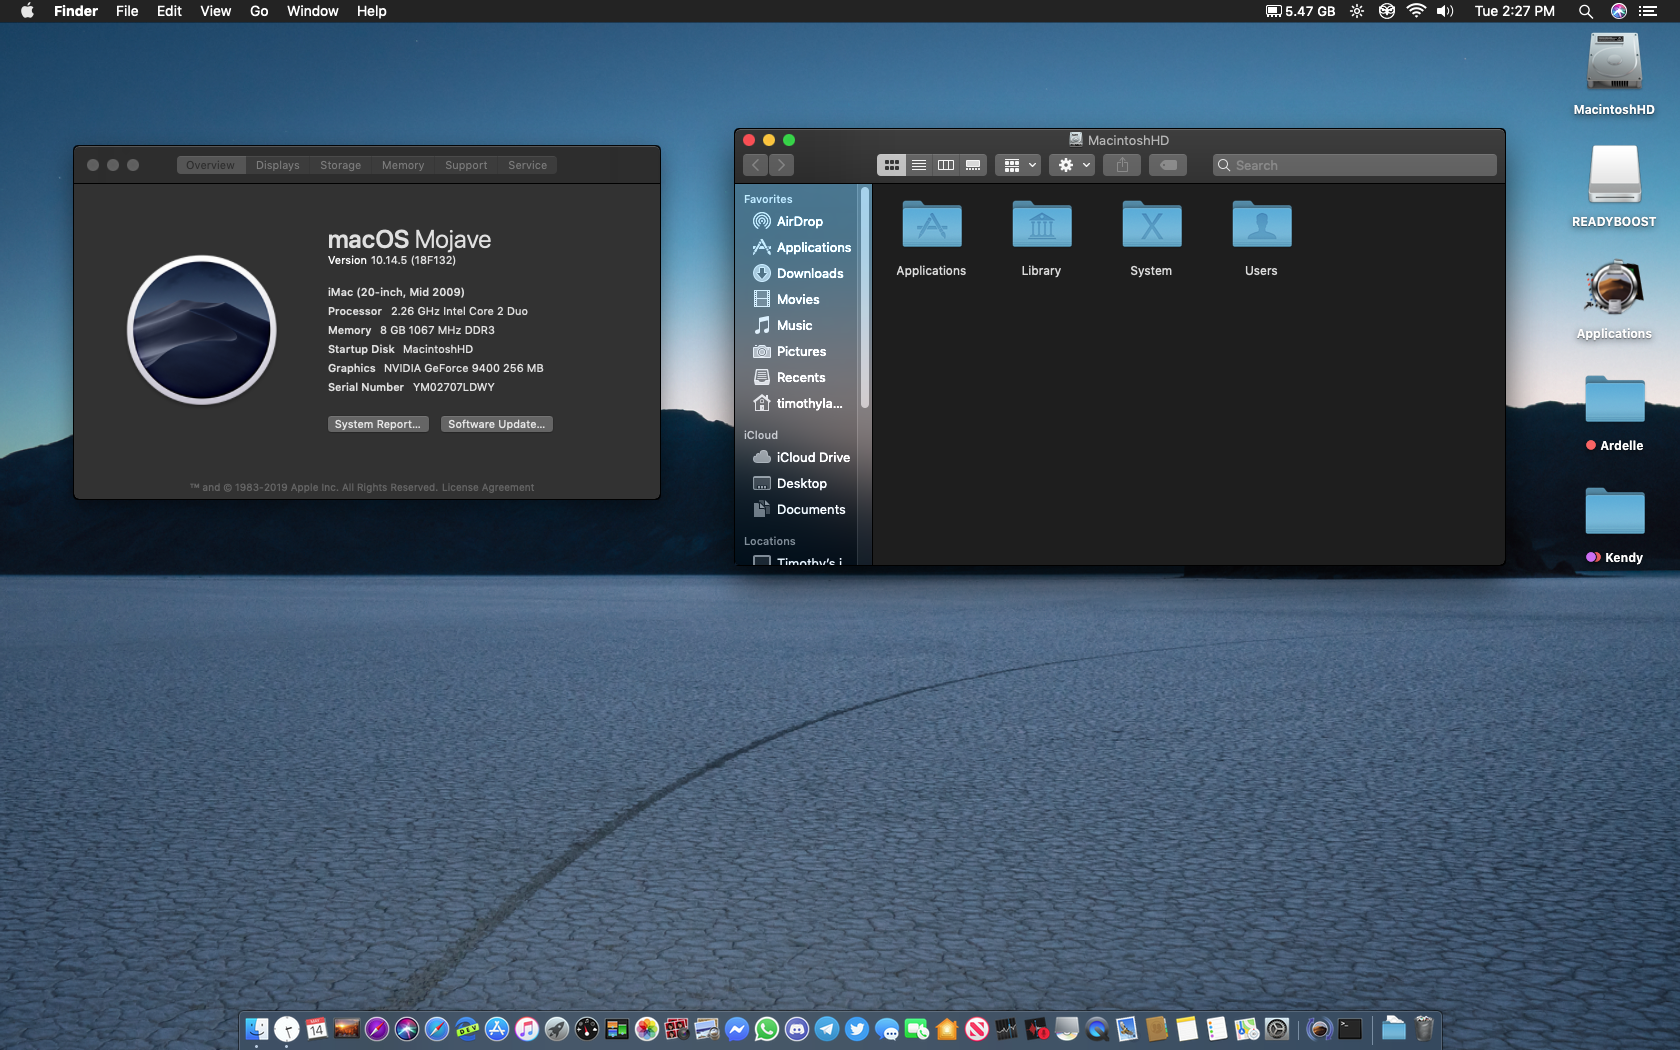Open the Apple menu

pos(27,11)
